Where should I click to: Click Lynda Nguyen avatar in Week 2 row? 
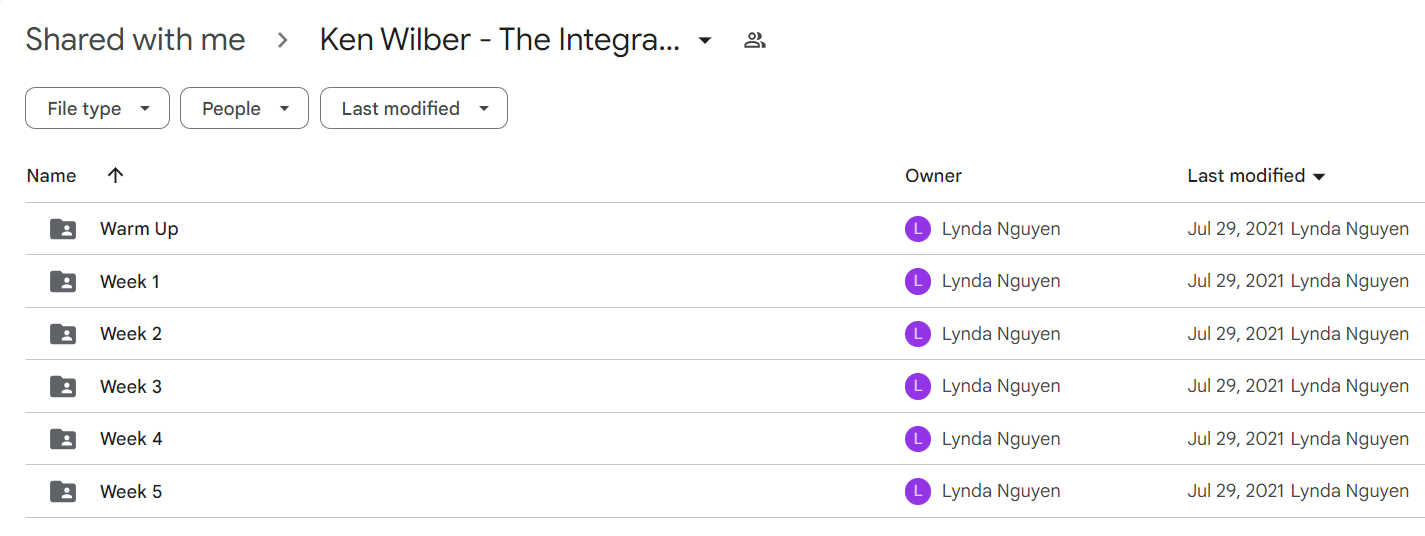(918, 334)
